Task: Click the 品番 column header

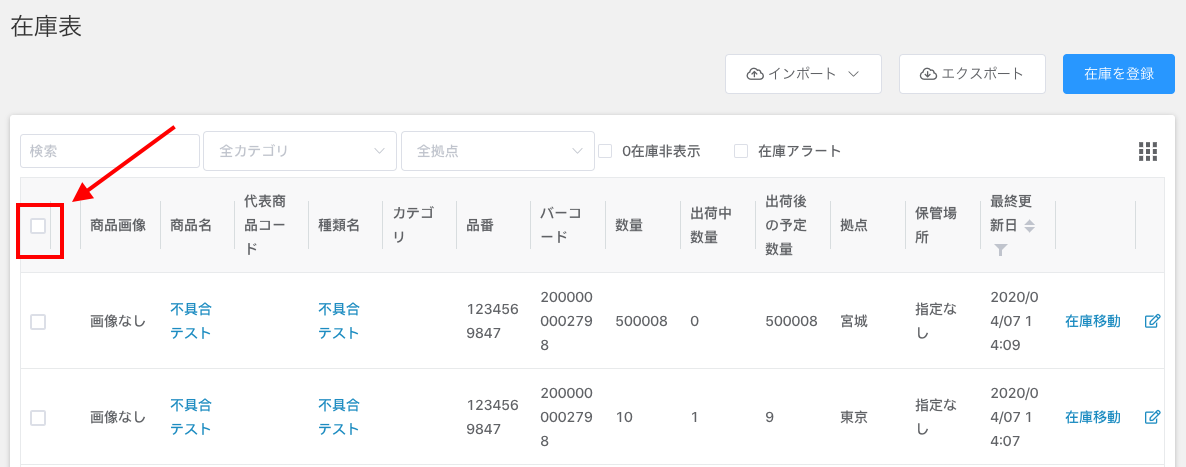Action: click(x=480, y=226)
